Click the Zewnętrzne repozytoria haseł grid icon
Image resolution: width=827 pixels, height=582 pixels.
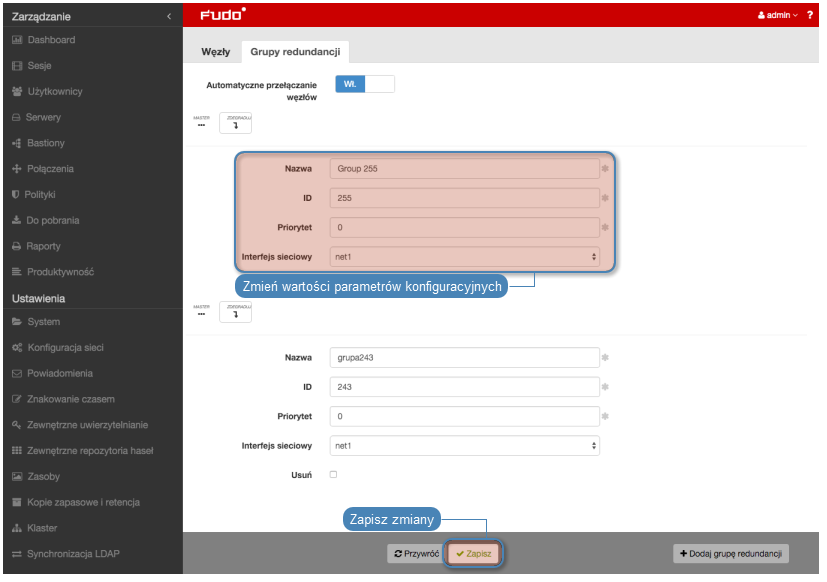coord(17,451)
